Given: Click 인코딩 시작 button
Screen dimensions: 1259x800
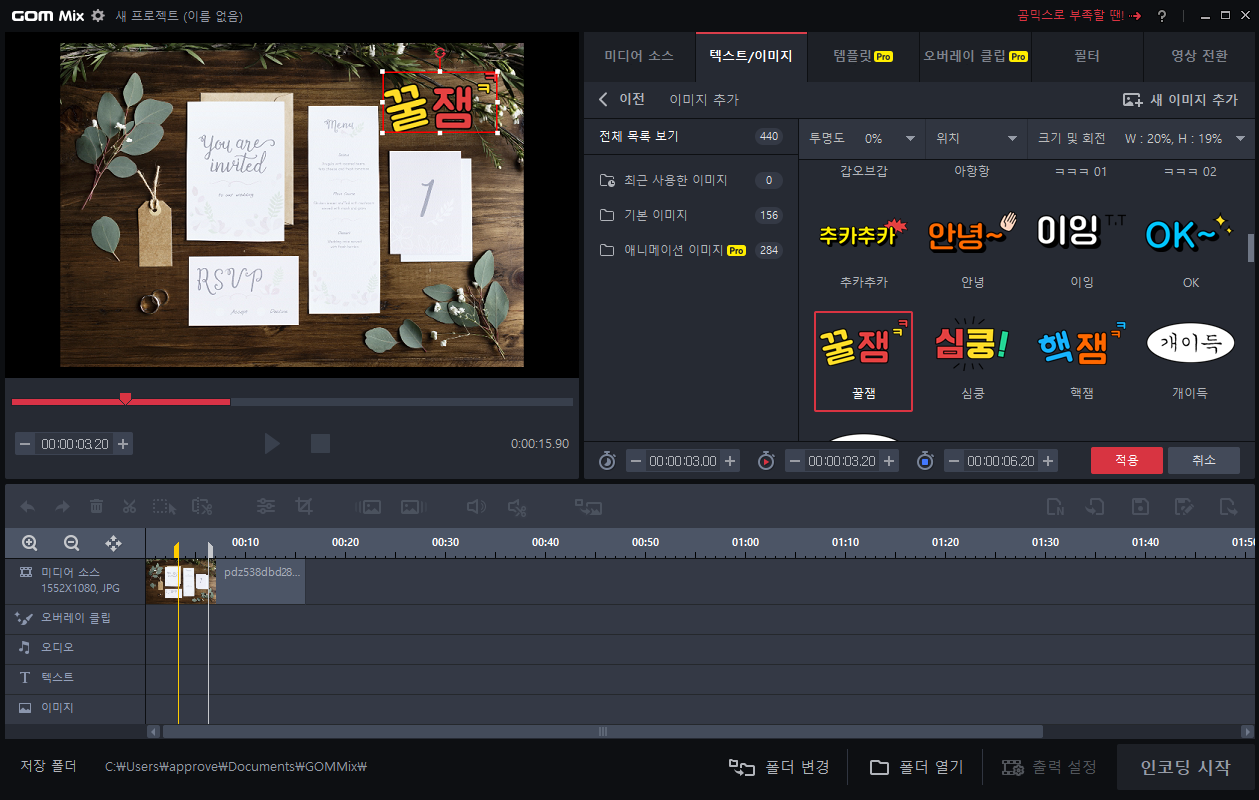Looking at the screenshot, I should (1185, 767).
